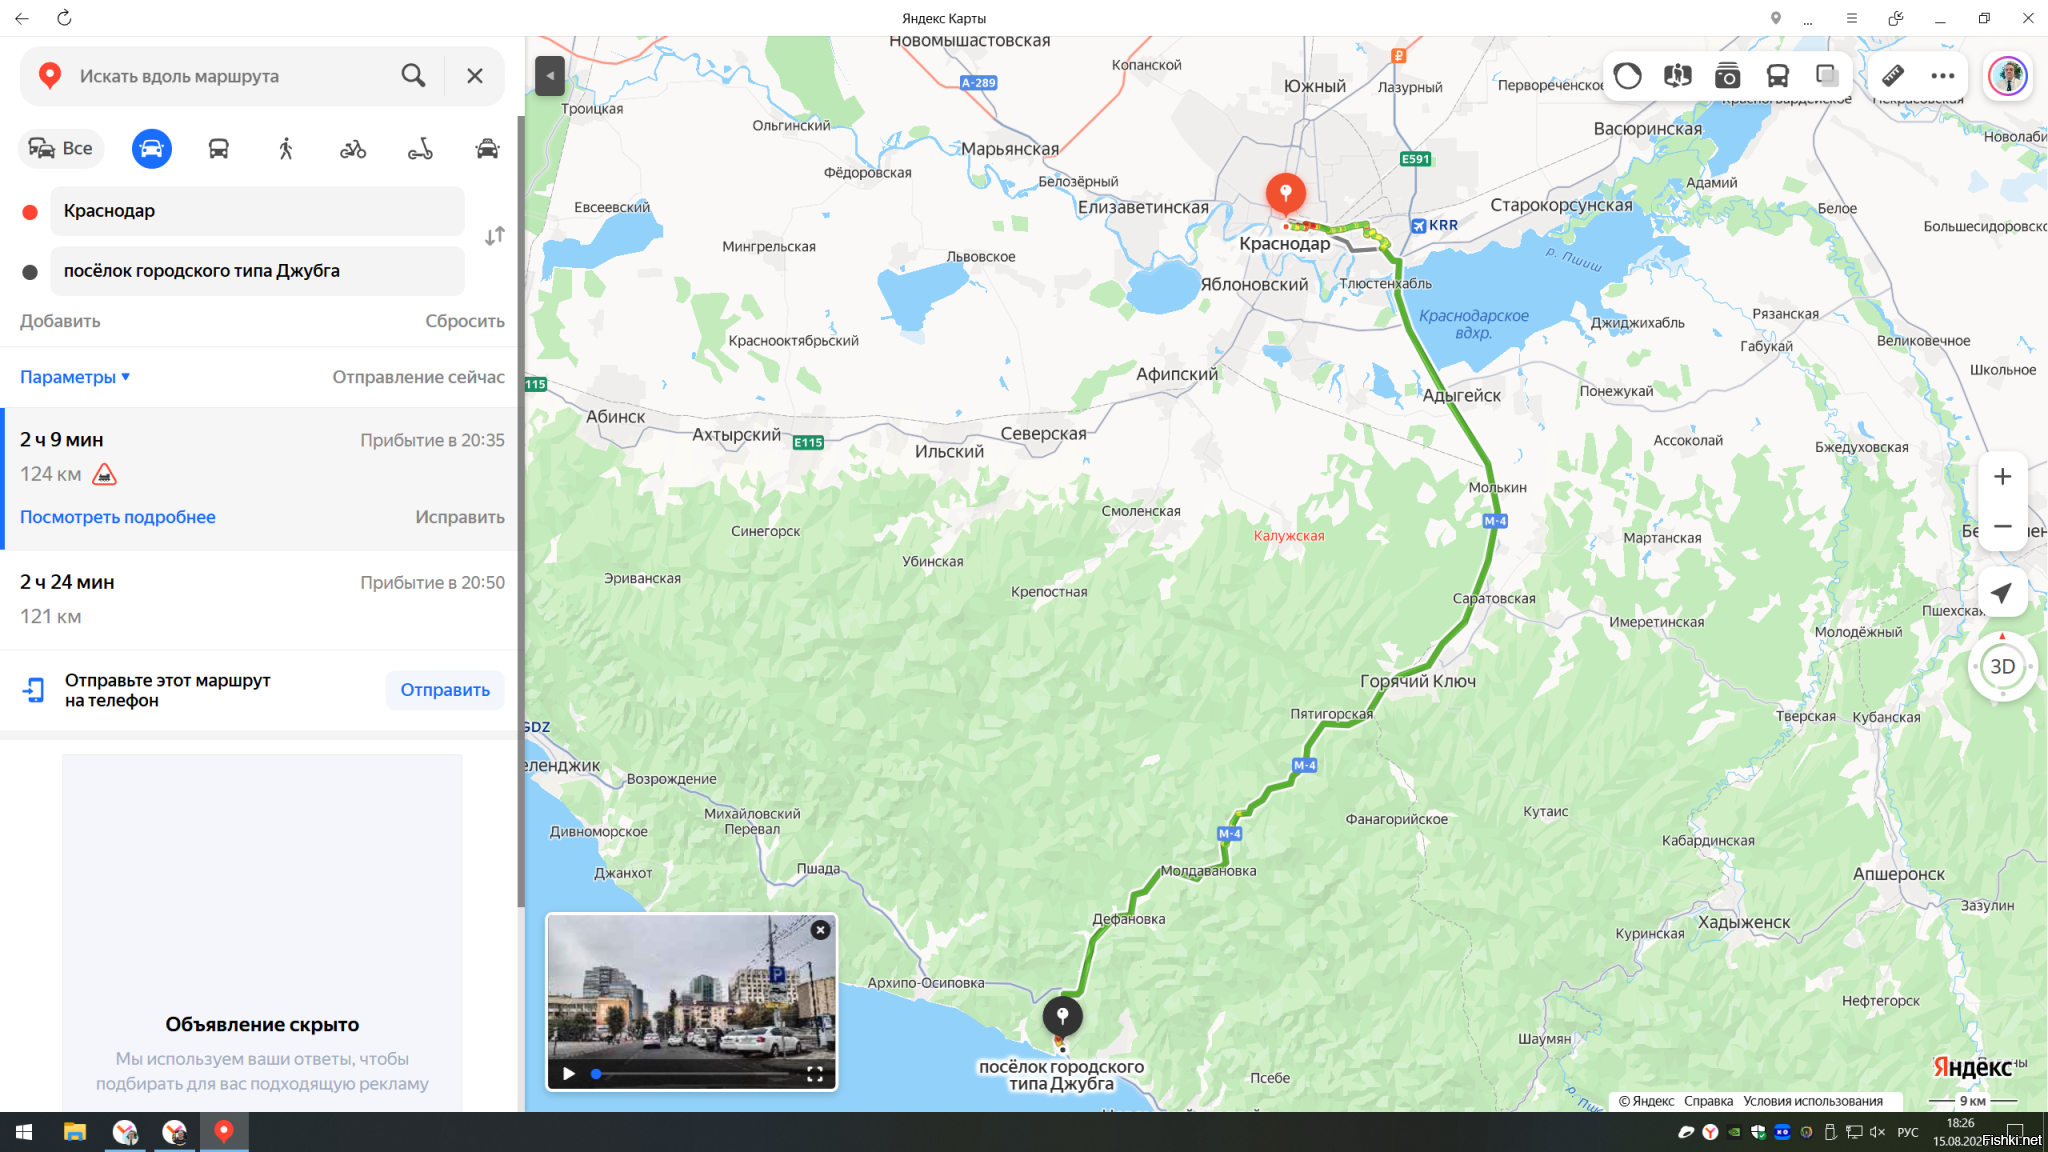2048x1152 pixels.
Task: Open 'Посмотреть подробнее' route details
Action: (118, 517)
